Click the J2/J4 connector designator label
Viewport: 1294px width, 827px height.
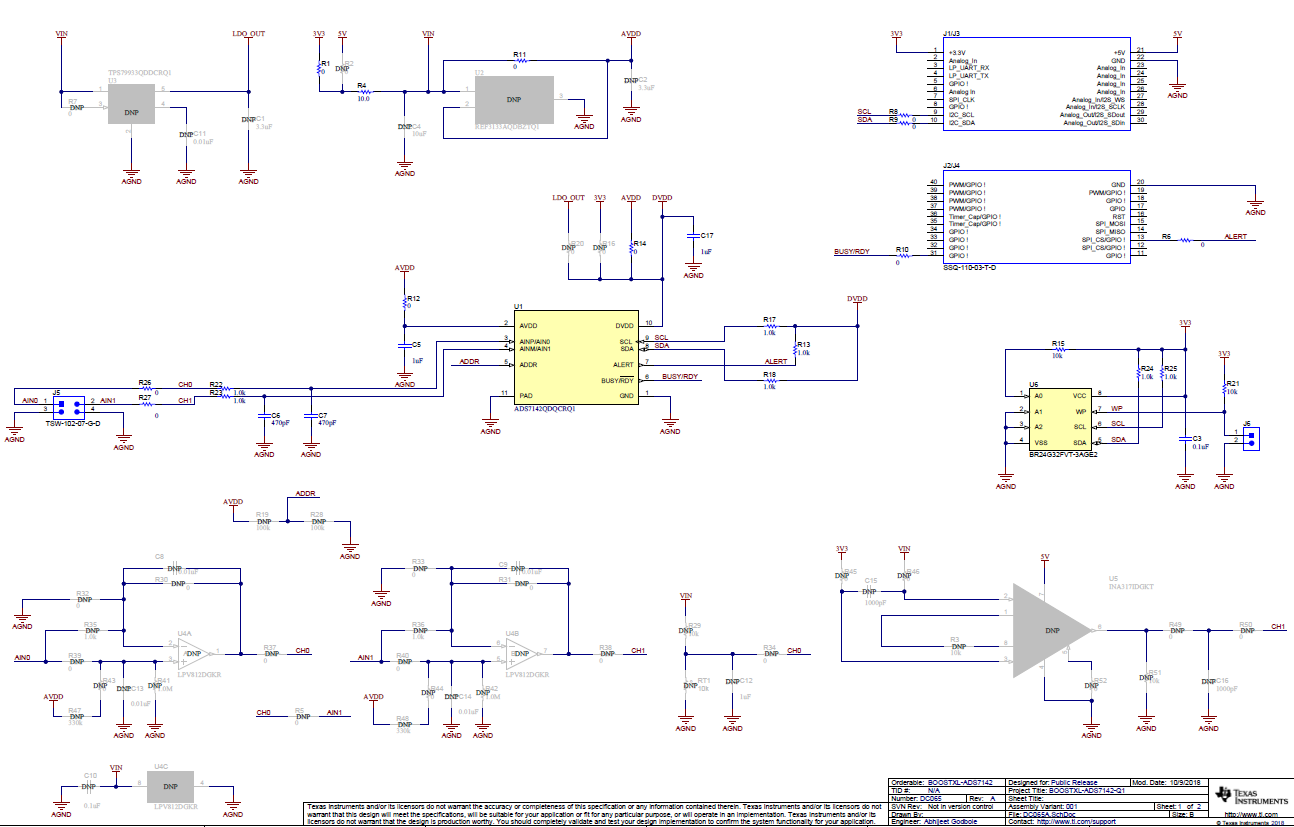[x=951, y=165]
